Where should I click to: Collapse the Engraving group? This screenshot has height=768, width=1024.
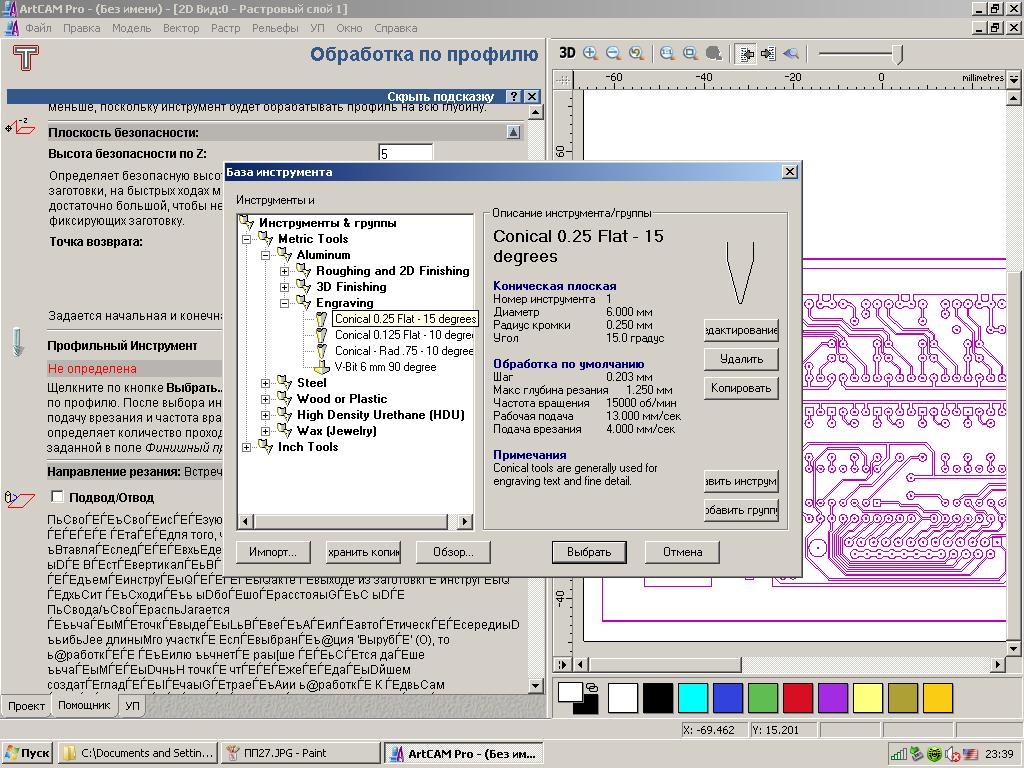tap(284, 303)
